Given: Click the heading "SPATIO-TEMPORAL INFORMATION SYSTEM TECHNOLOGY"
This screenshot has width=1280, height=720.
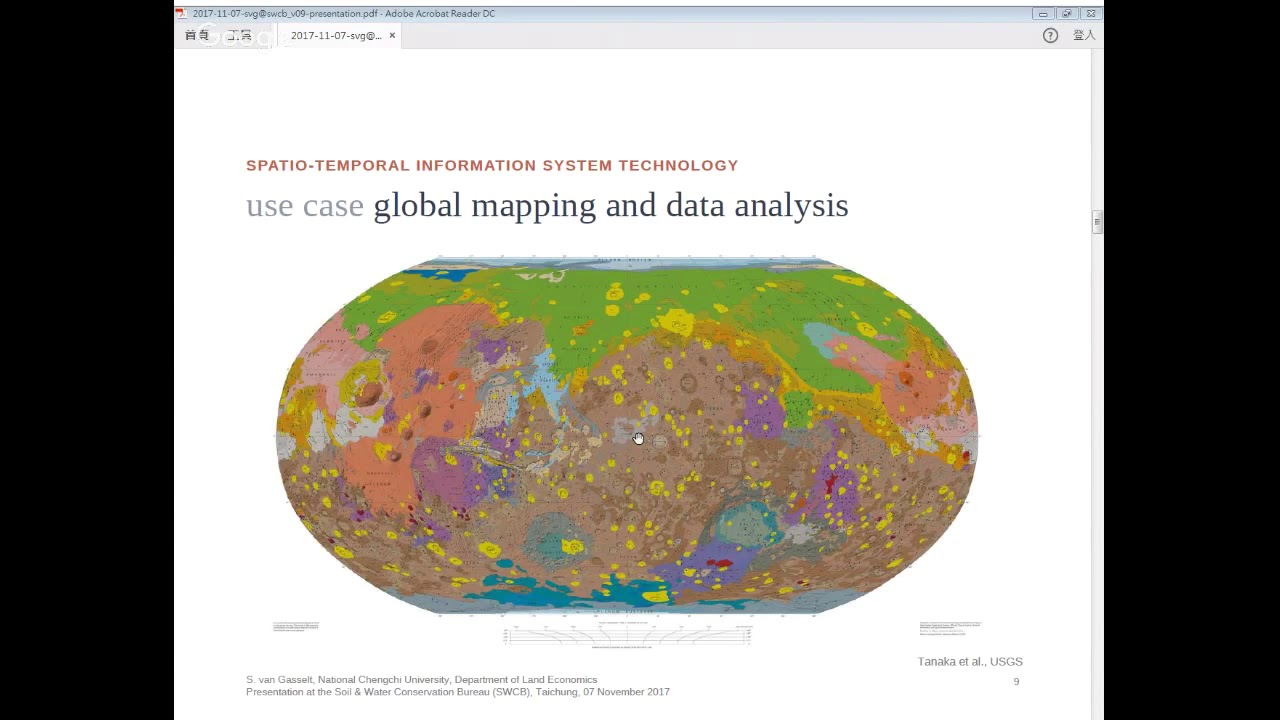Looking at the screenshot, I should (x=492, y=165).
